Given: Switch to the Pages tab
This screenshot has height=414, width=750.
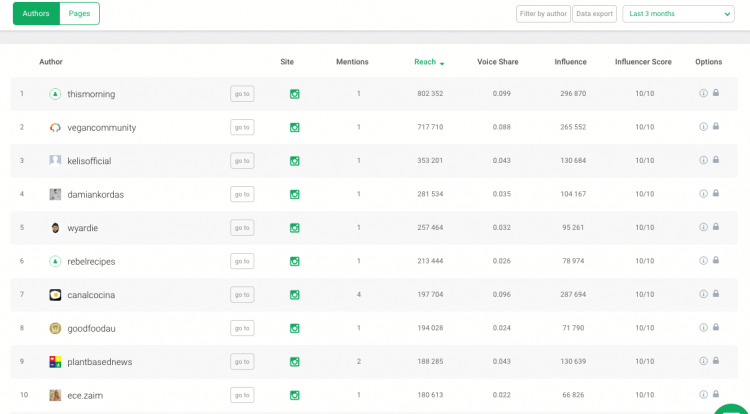Looking at the screenshot, I should pos(79,13).
